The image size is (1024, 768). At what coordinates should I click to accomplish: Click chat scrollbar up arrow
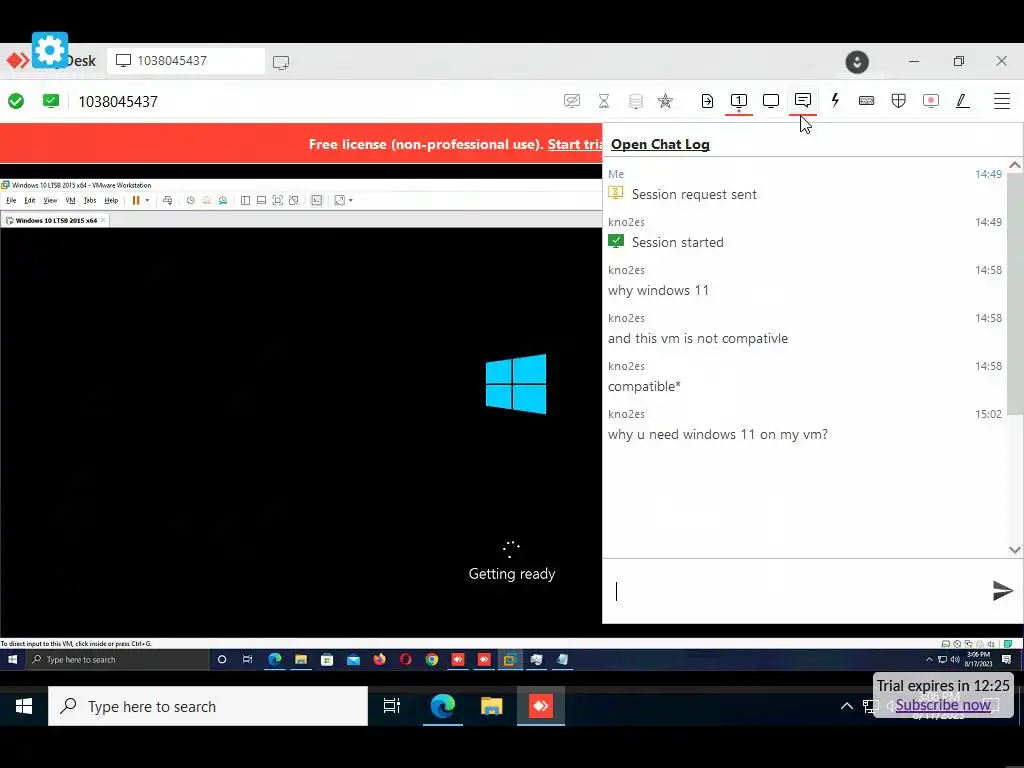[1014, 165]
